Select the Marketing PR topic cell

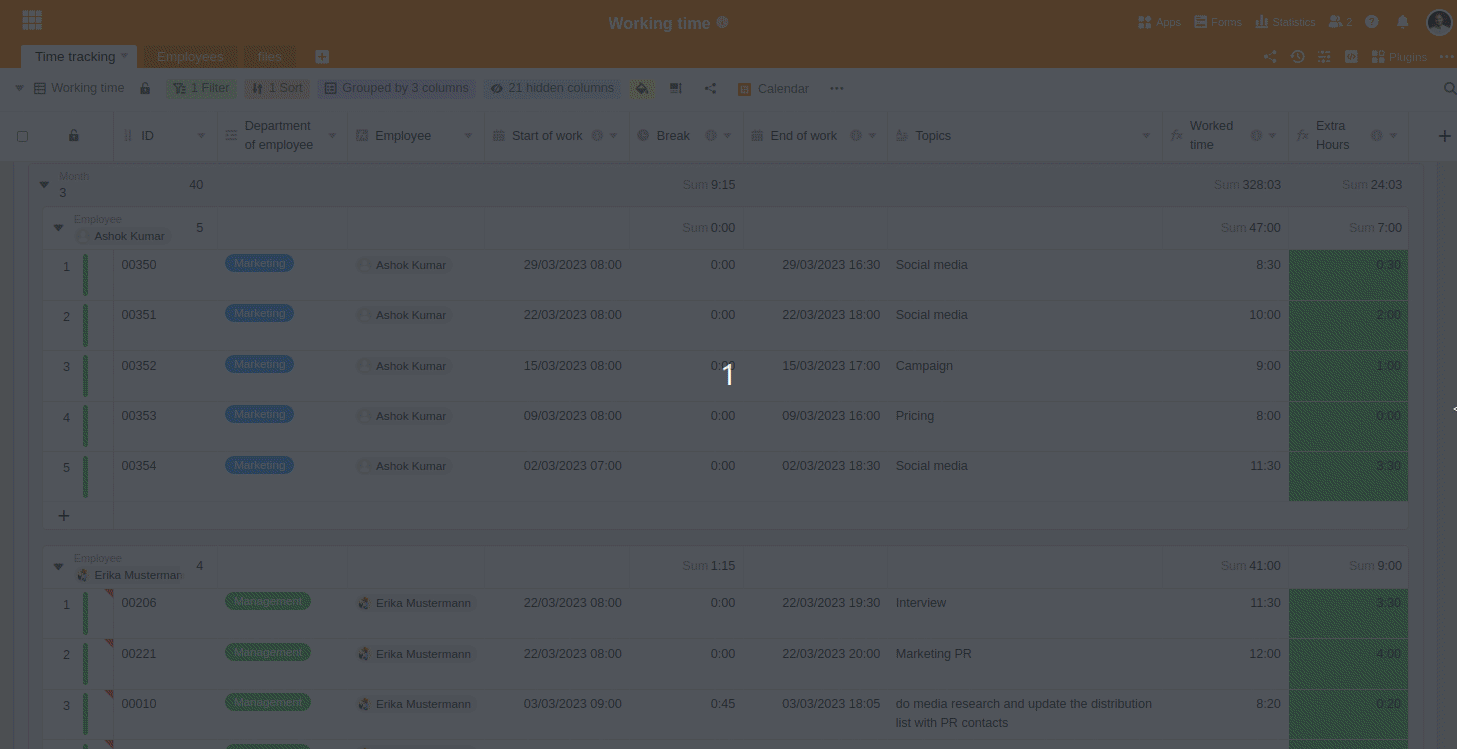[x=1025, y=664]
